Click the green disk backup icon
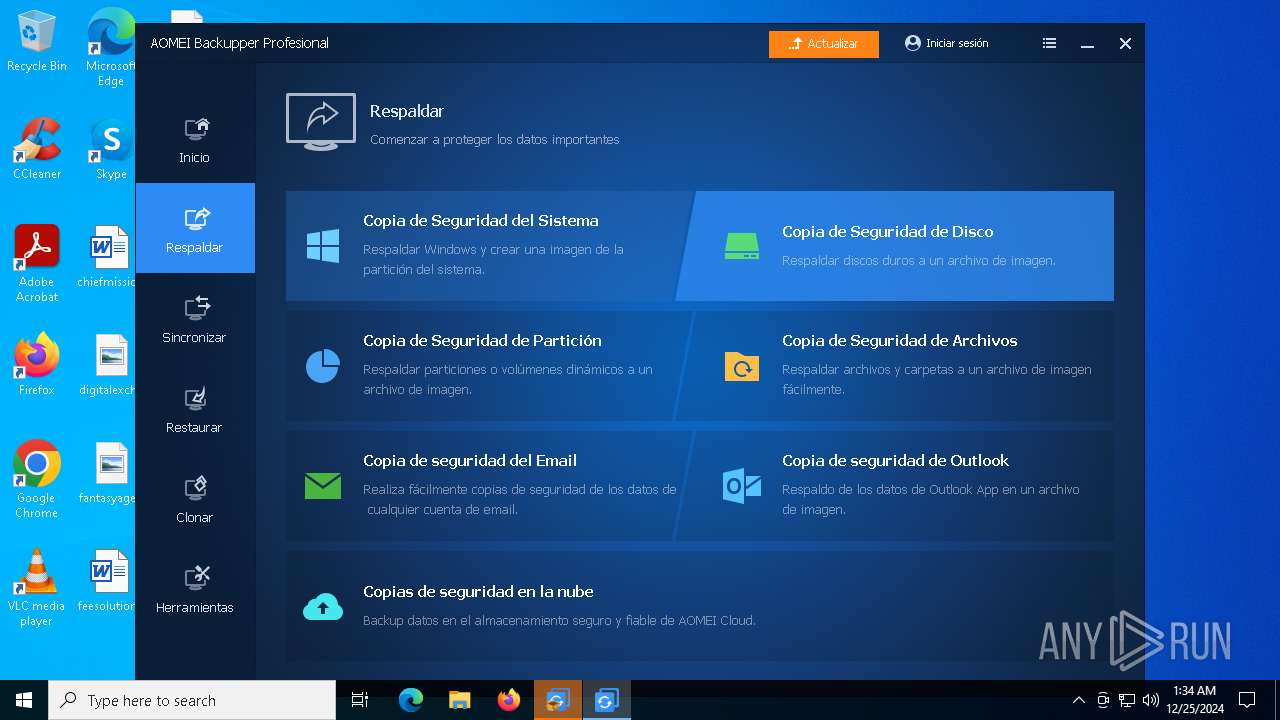 (742, 246)
